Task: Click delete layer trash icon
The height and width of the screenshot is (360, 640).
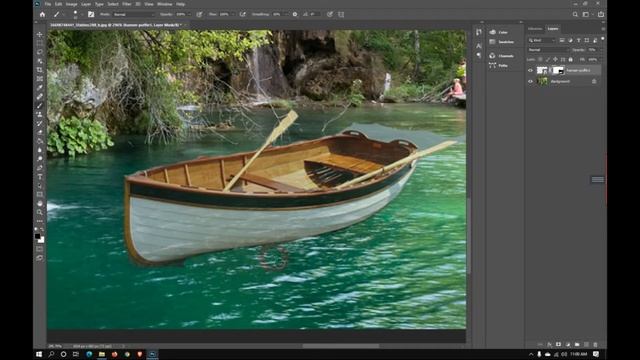Action: point(595,344)
